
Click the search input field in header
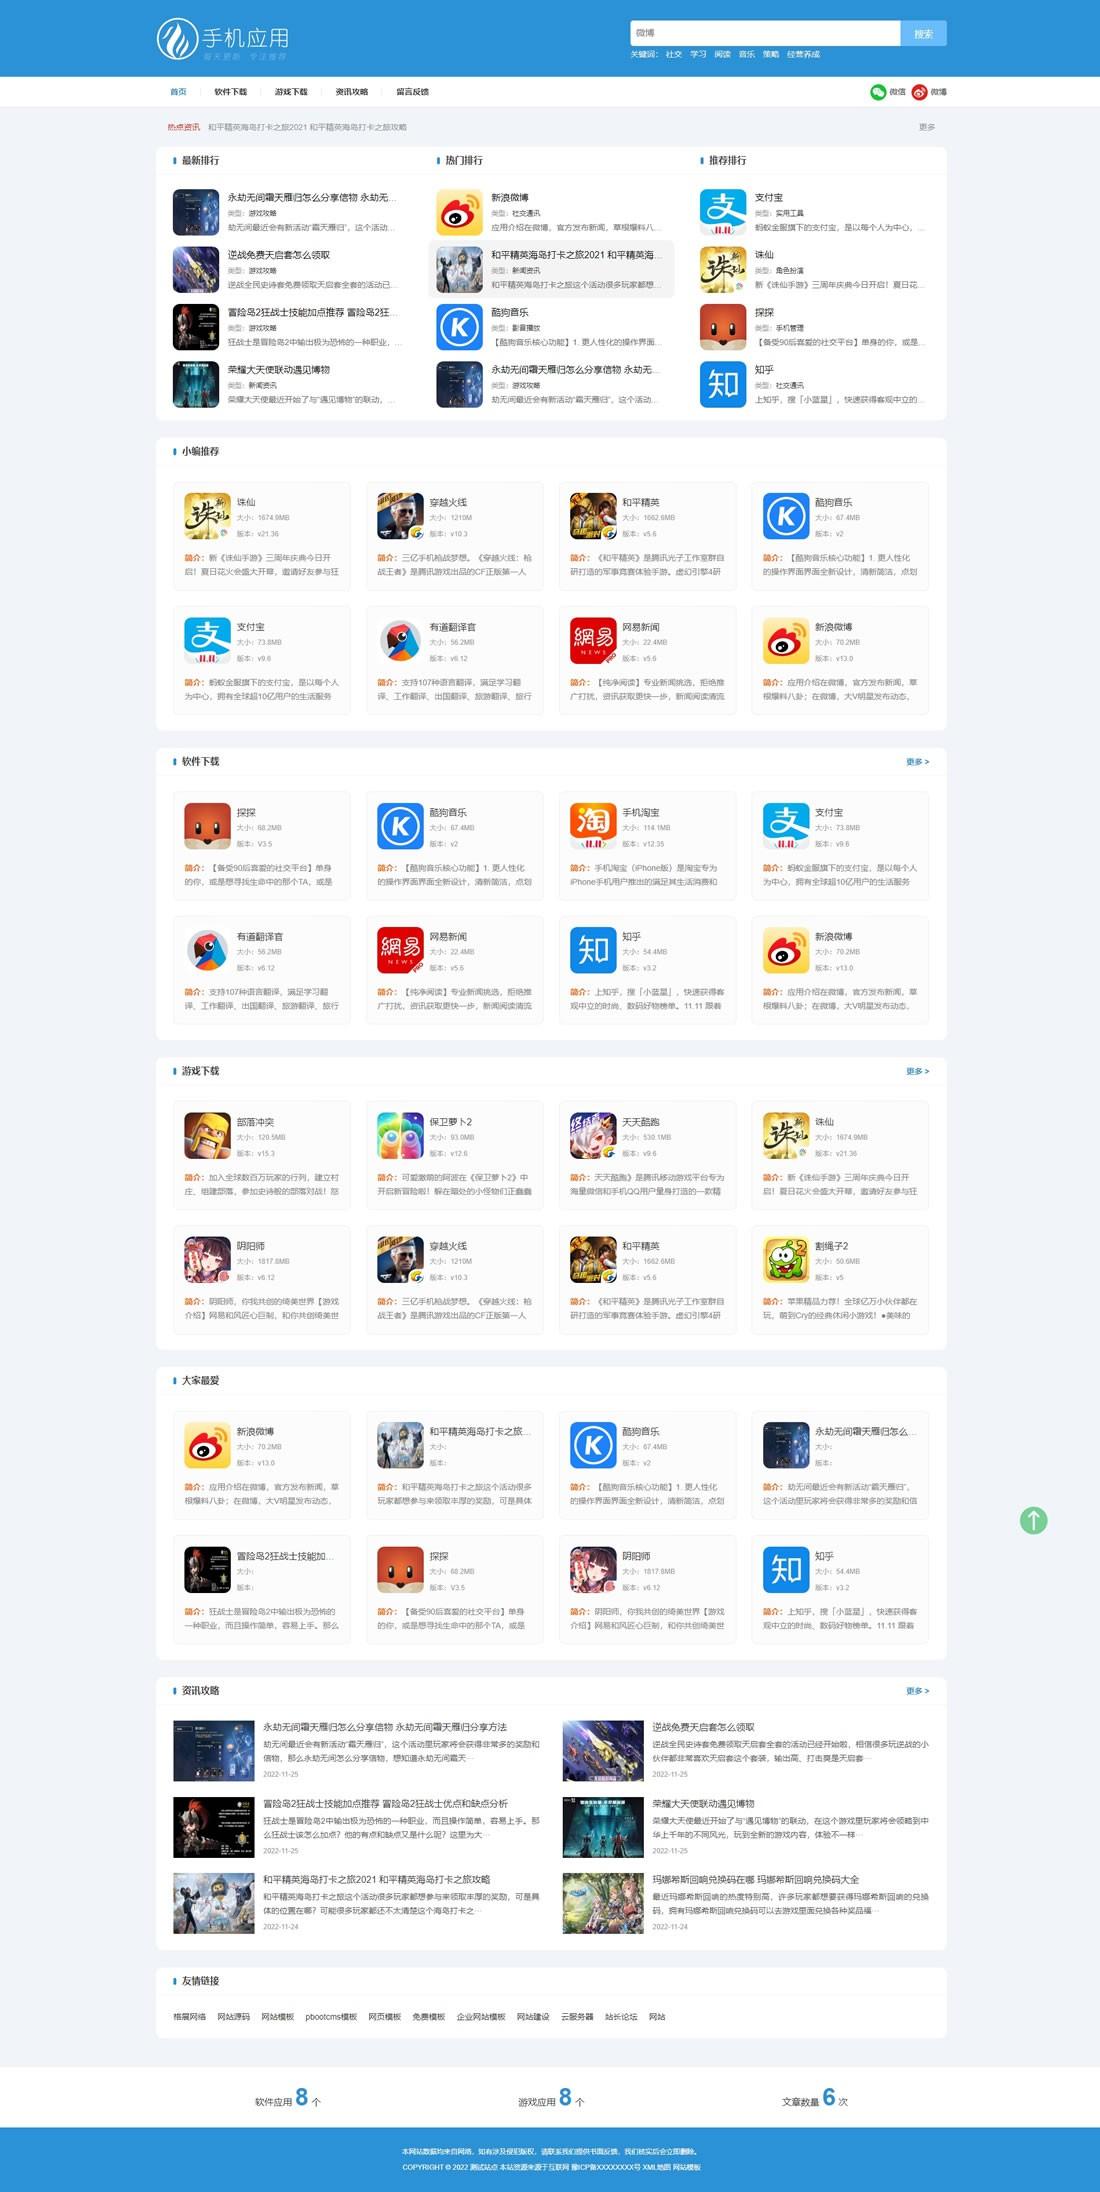[x=765, y=33]
